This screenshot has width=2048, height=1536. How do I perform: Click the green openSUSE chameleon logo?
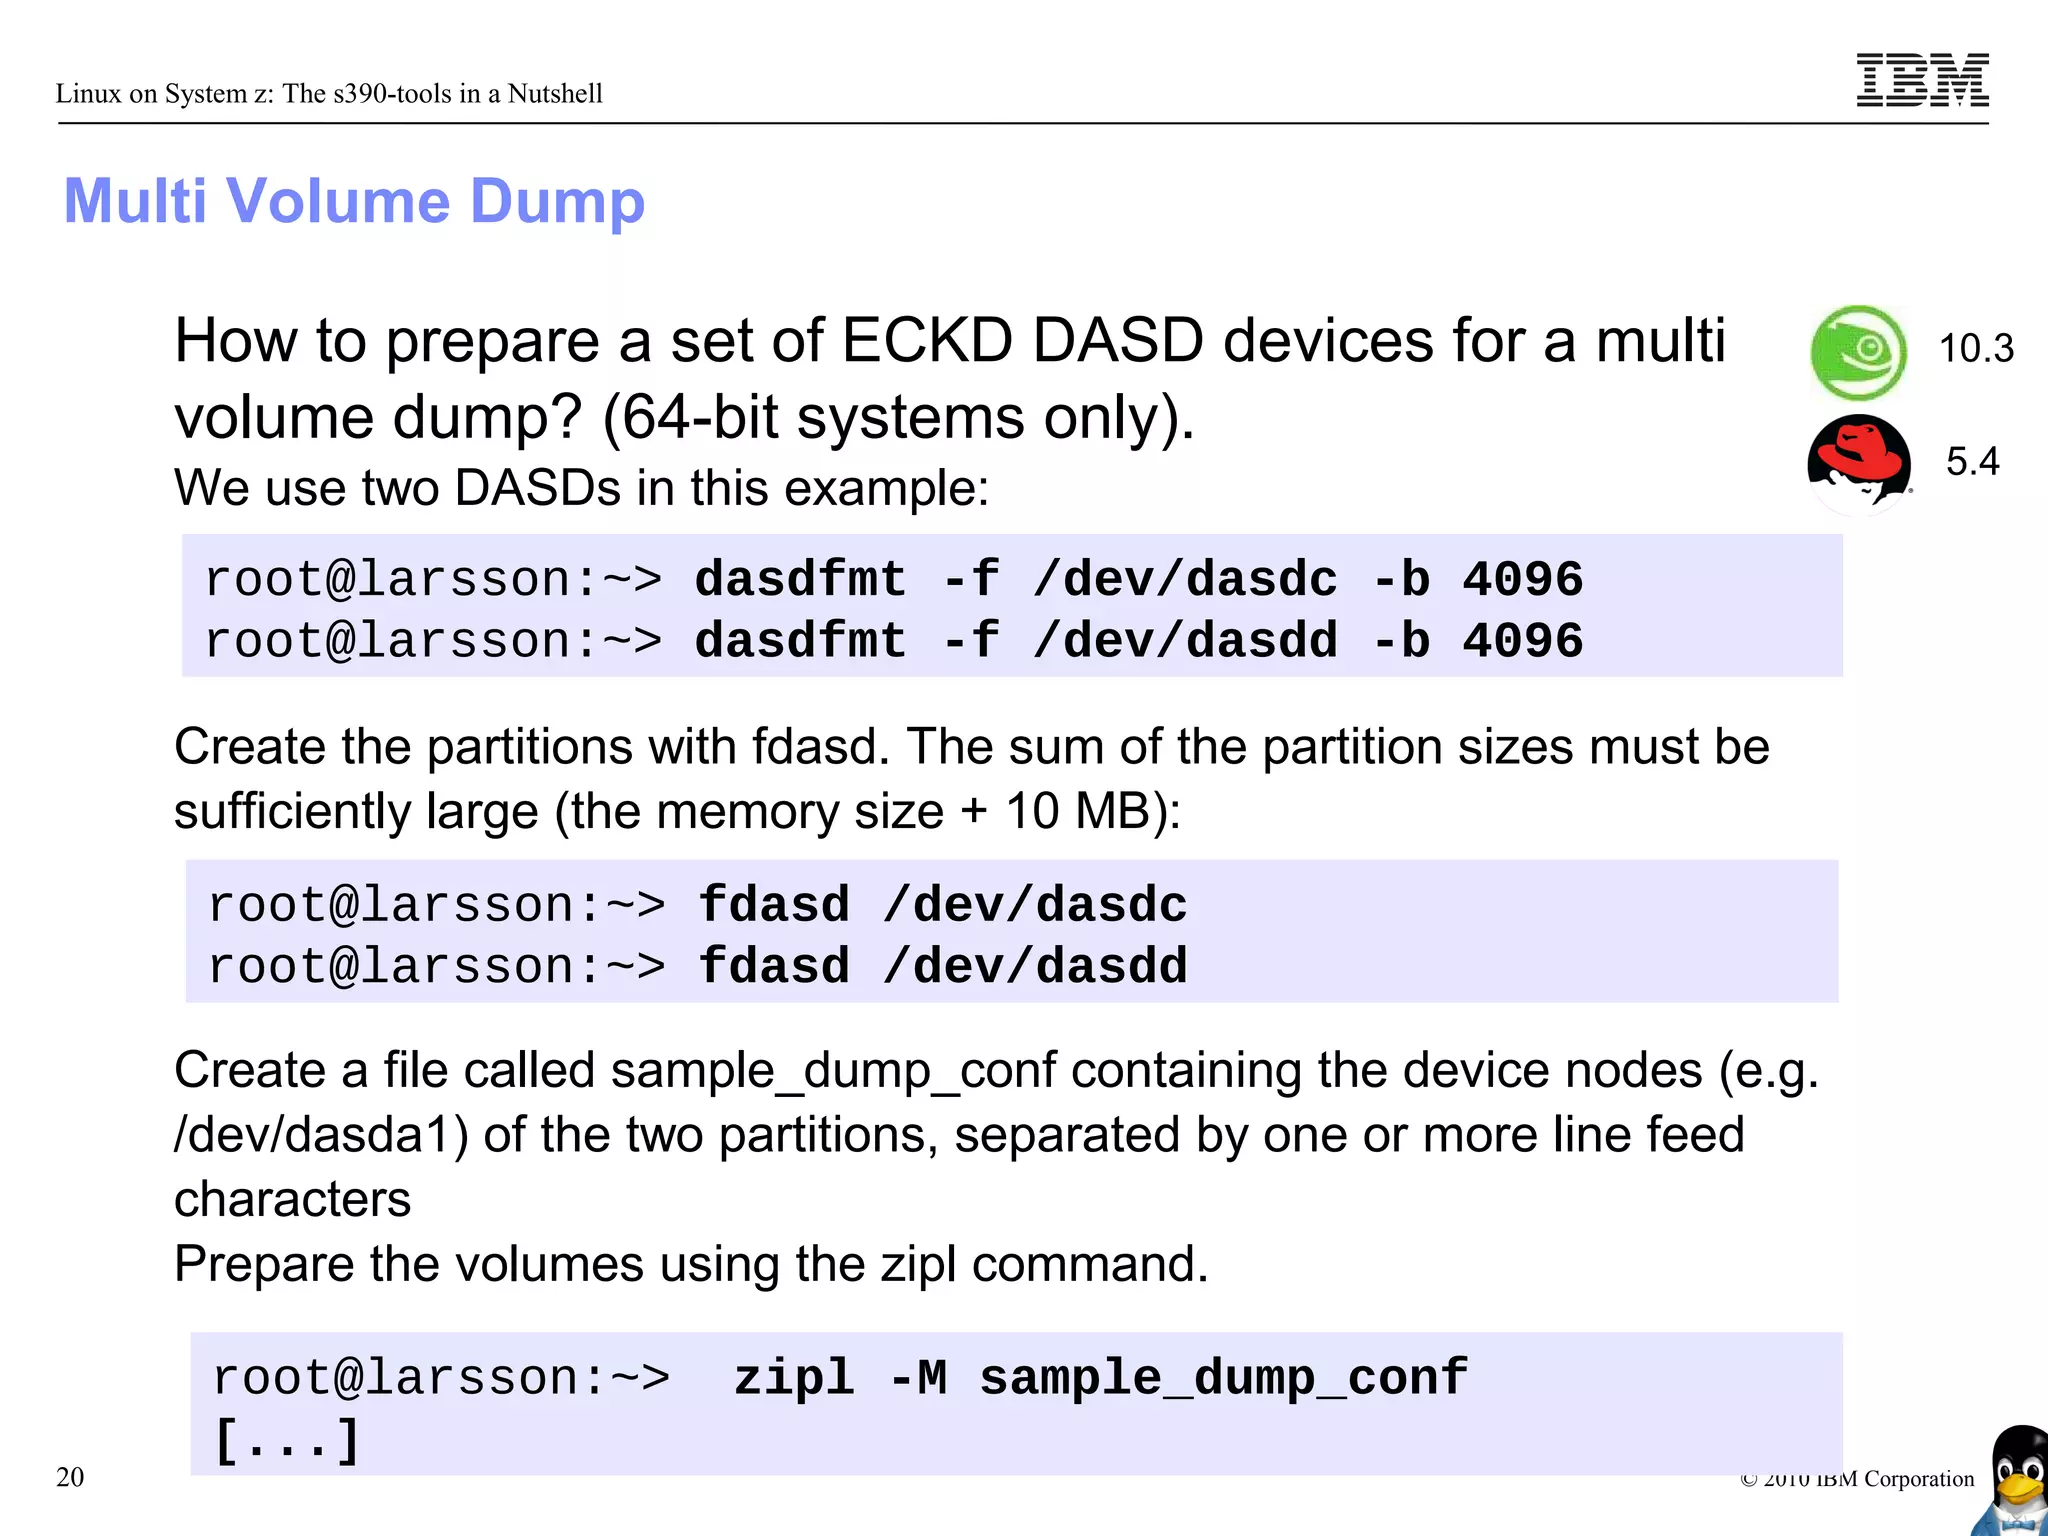click(x=1859, y=352)
